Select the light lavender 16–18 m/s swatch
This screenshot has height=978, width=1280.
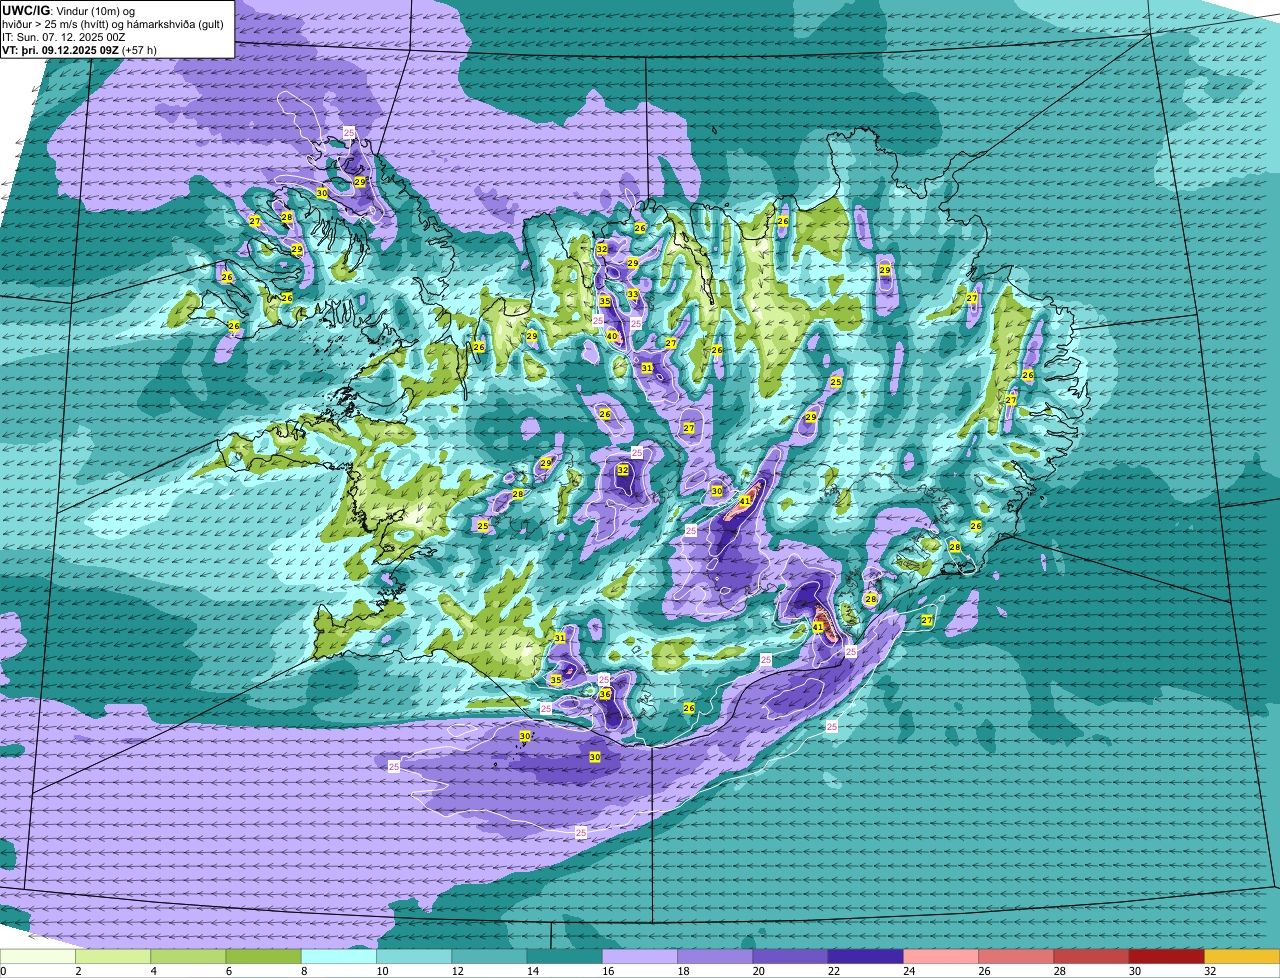(x=640, y=956)
